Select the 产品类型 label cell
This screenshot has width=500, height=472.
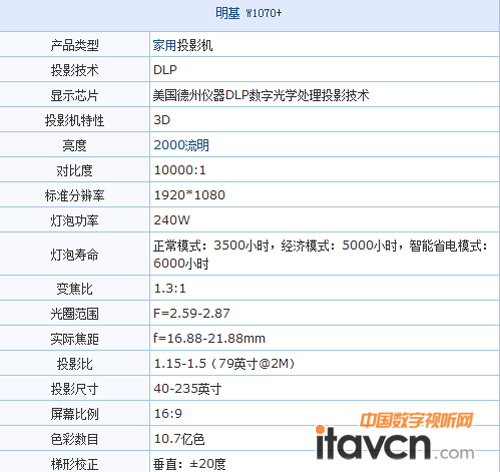click(x=74, y=45)
